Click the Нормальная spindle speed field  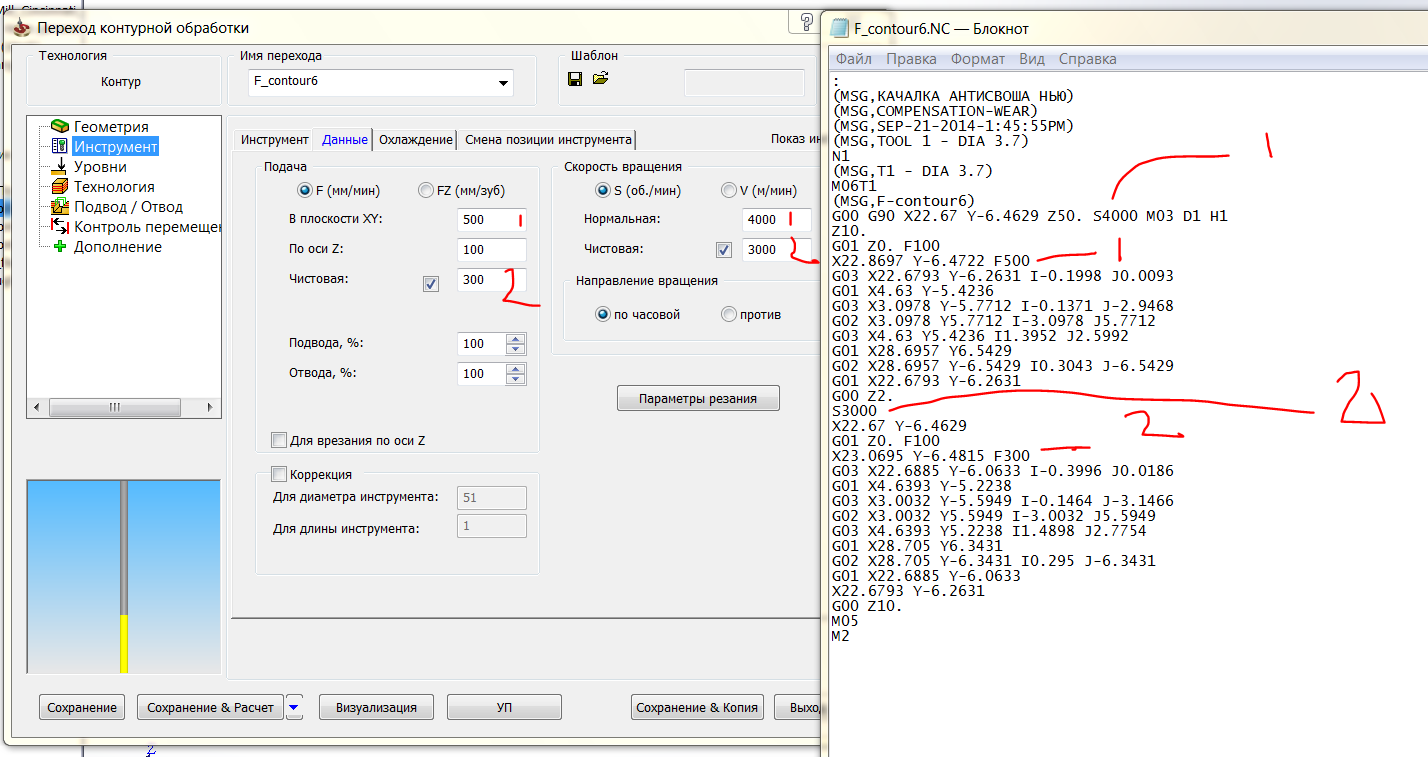point(777,220)
